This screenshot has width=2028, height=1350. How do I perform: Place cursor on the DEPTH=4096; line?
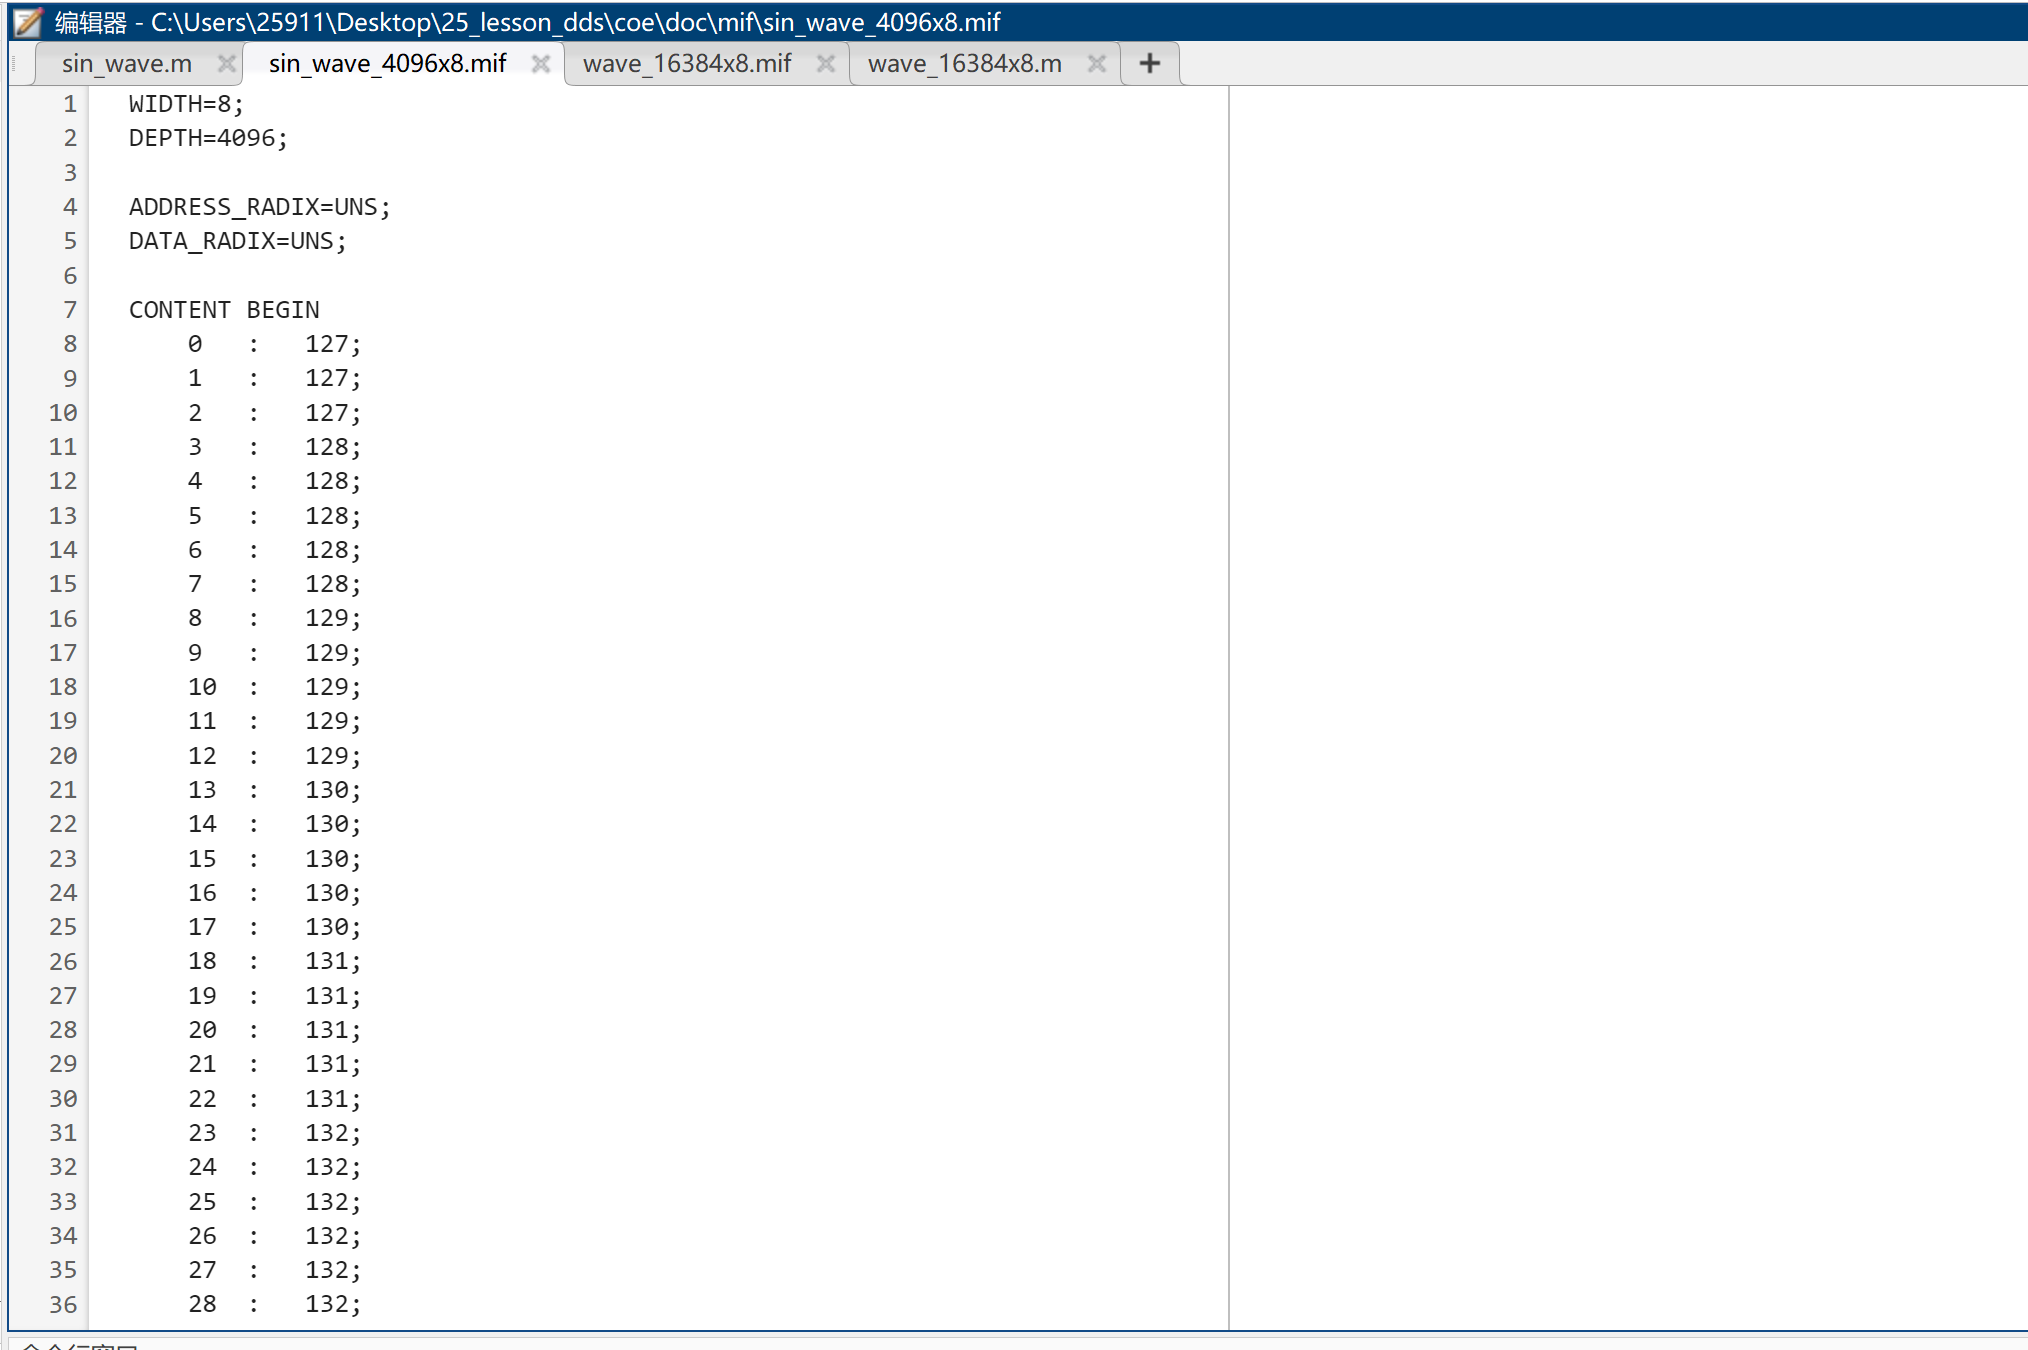coord(208,138)
